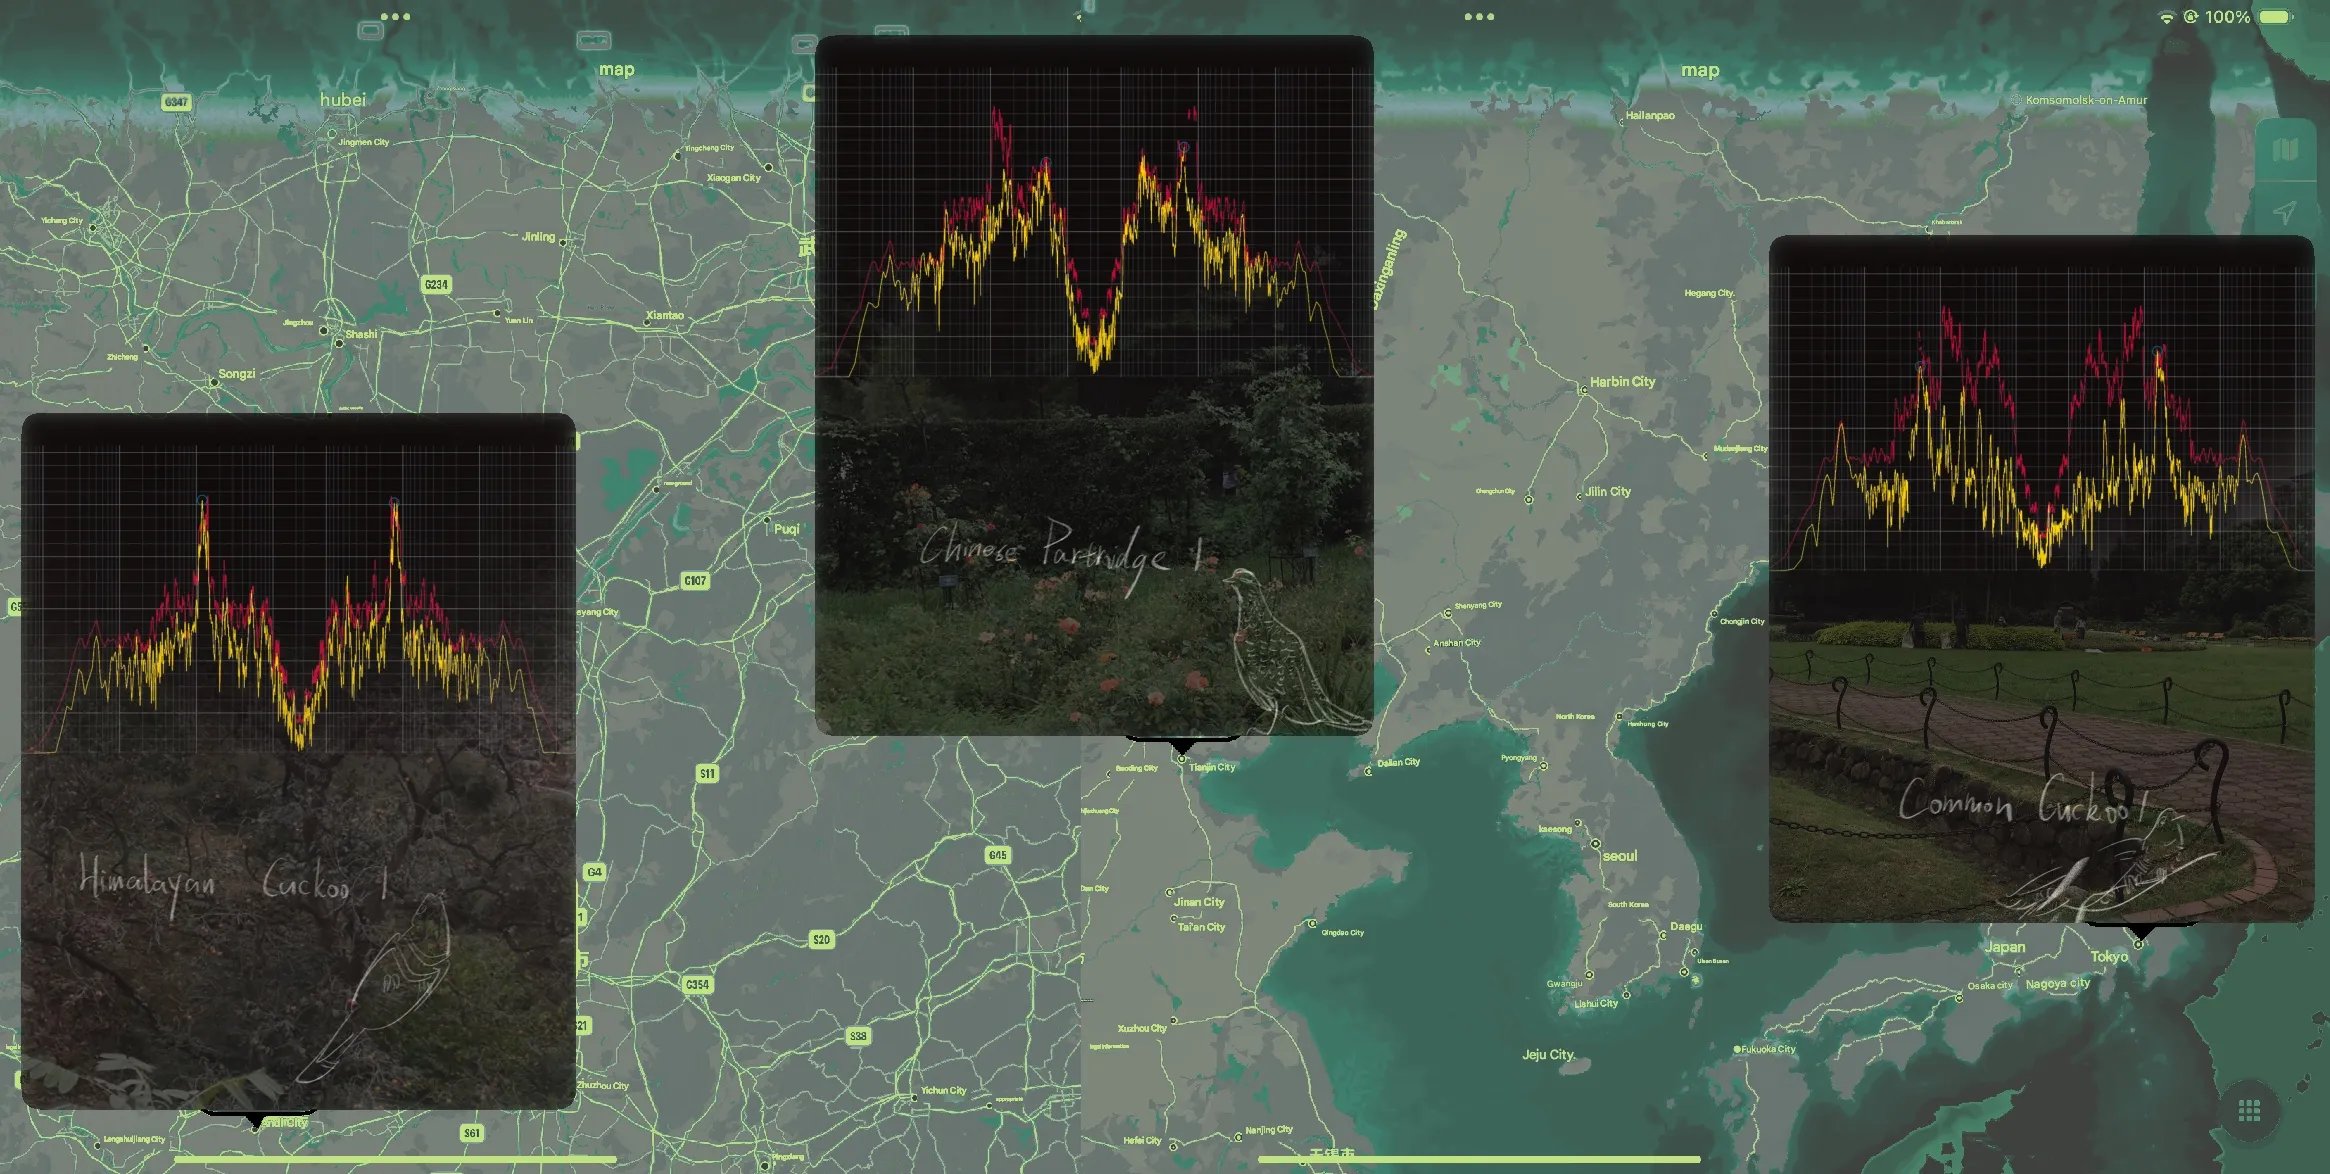Tap the Wi-Fi status icon
The image size is (2330, 1174).
coord(2166,17)
